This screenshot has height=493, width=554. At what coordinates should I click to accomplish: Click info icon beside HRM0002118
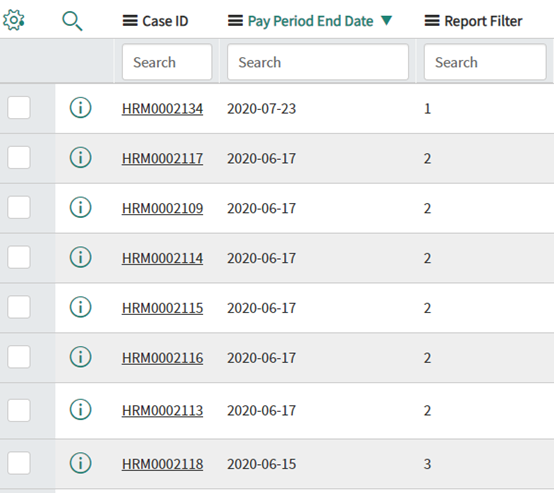coord(81,463)
